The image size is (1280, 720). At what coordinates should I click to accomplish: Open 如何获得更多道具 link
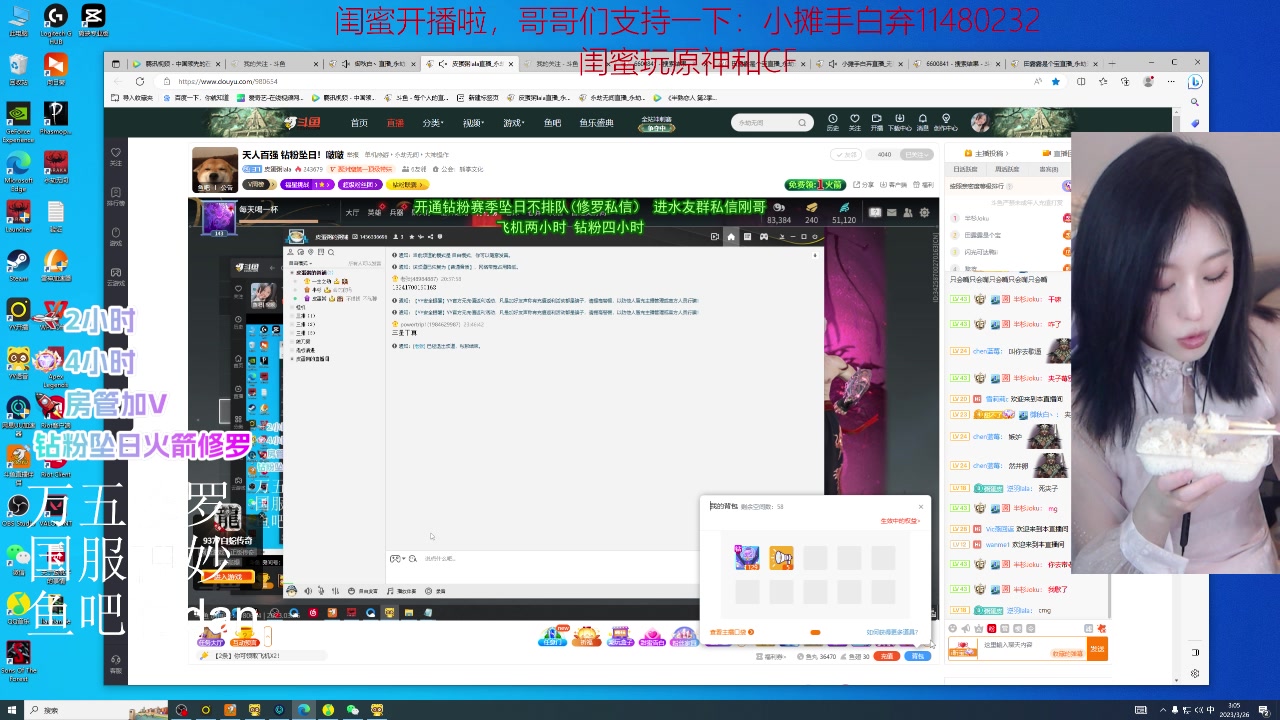pyautogui.click(x=891, y=632)
